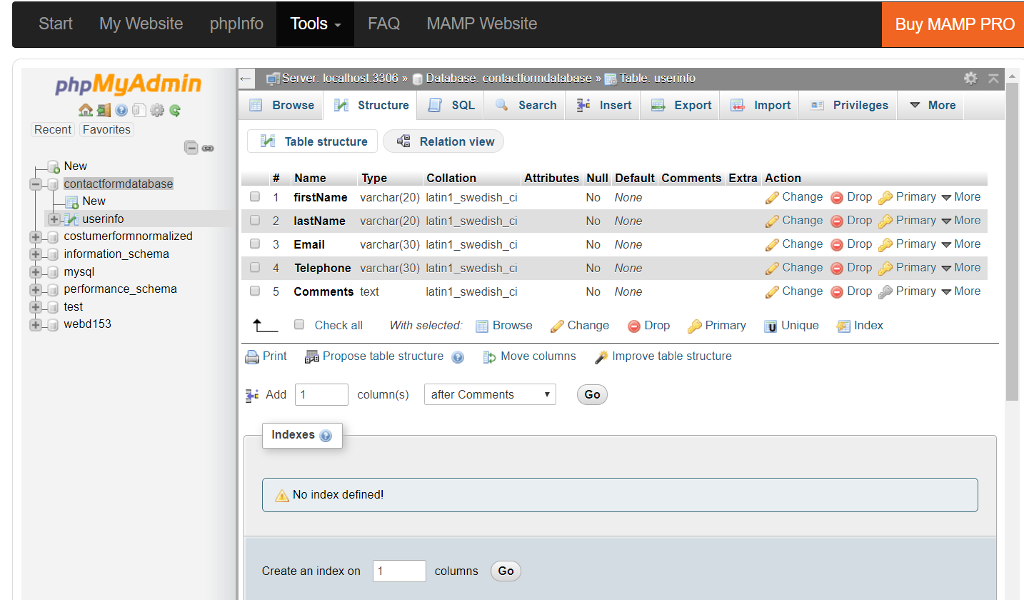Click Go button next to Add columns

pos(592,394)
